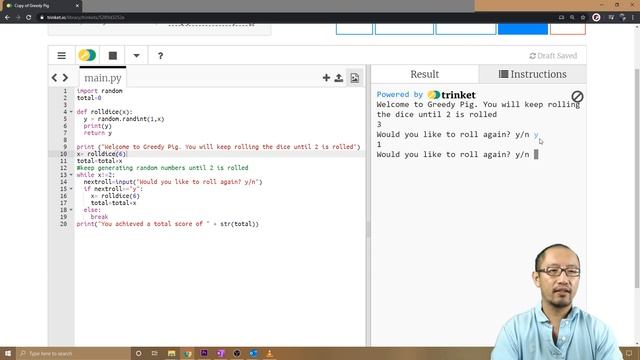Click the 'break' statement on line 19
Viewport: 640px width, 360px height.
(99, 217)
